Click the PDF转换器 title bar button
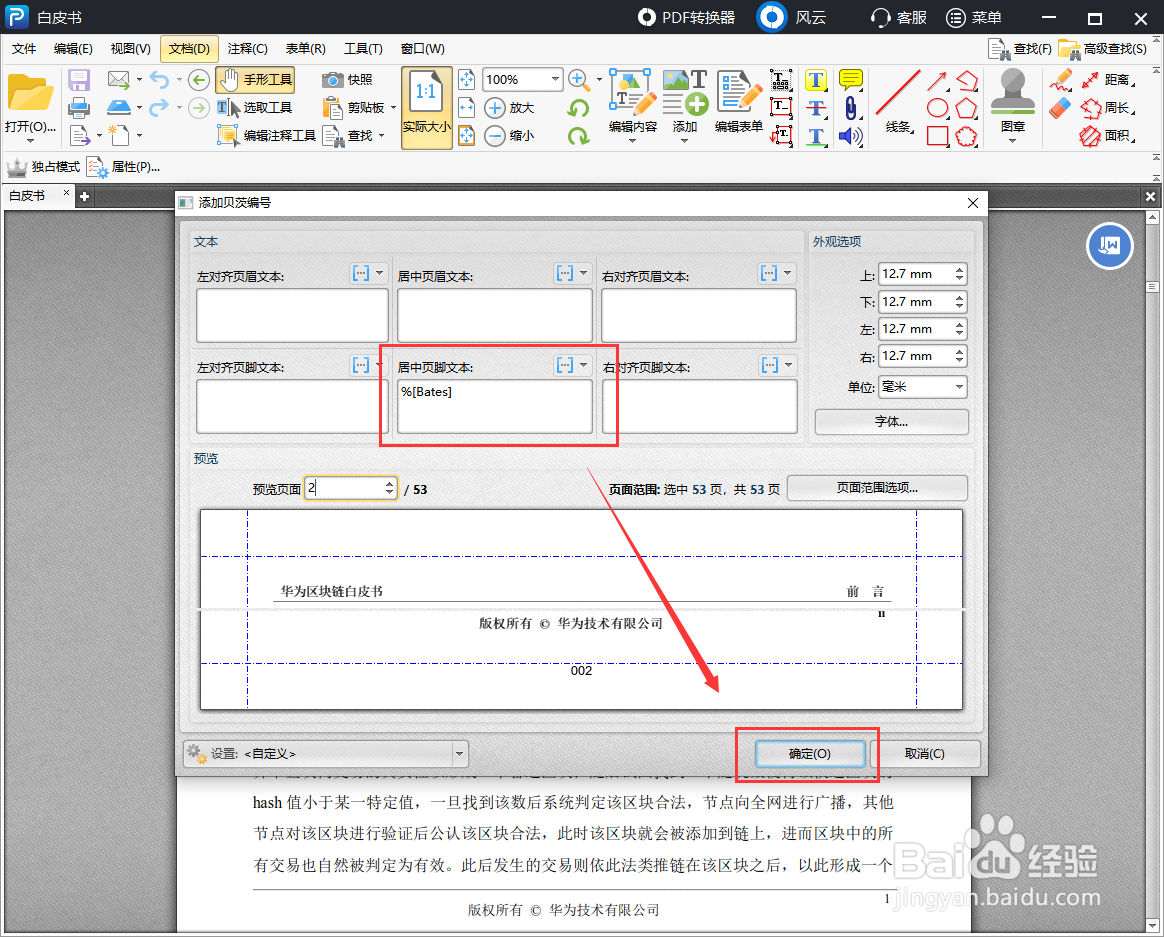This screenshot has height=937, width=1164. [x=686, y=17]
